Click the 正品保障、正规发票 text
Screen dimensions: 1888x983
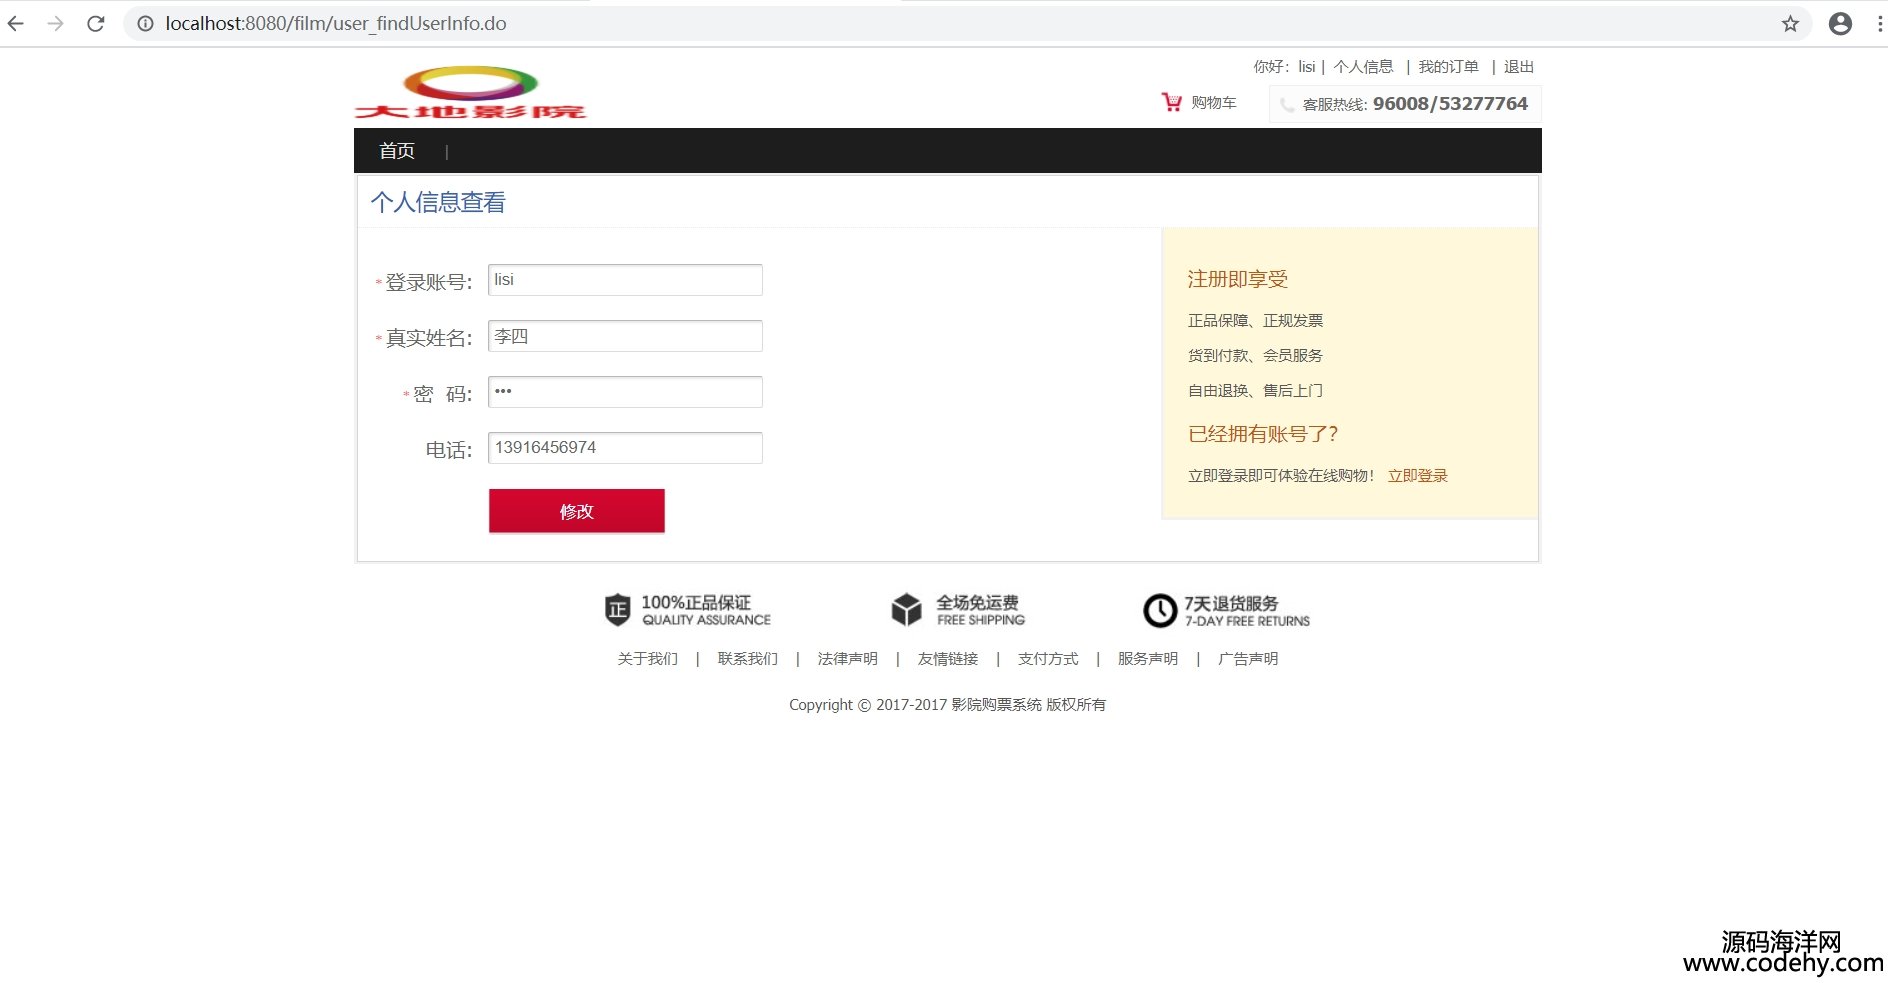point(1256,321)
